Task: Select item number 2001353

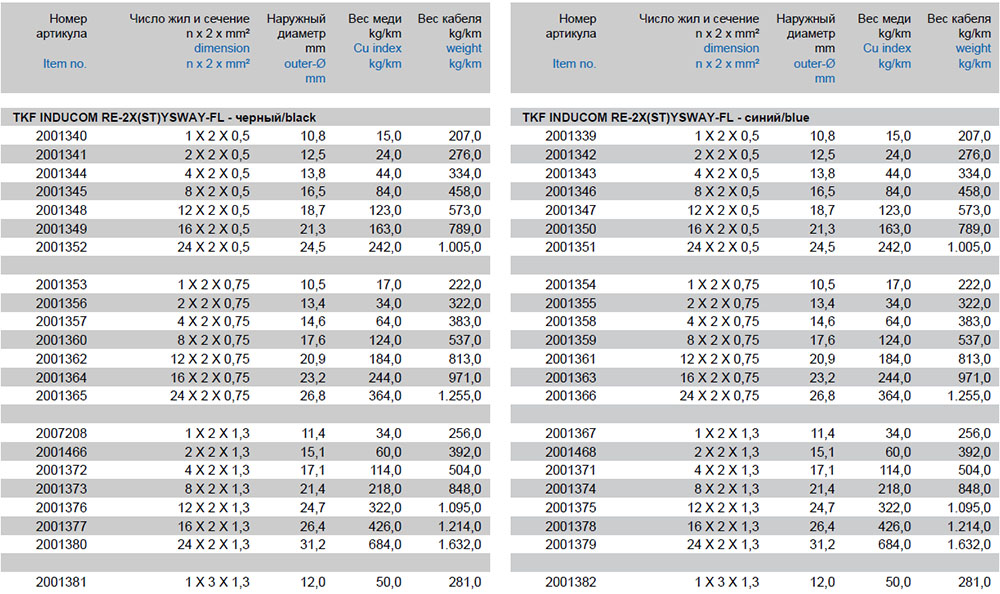Action: pos(61,285)
